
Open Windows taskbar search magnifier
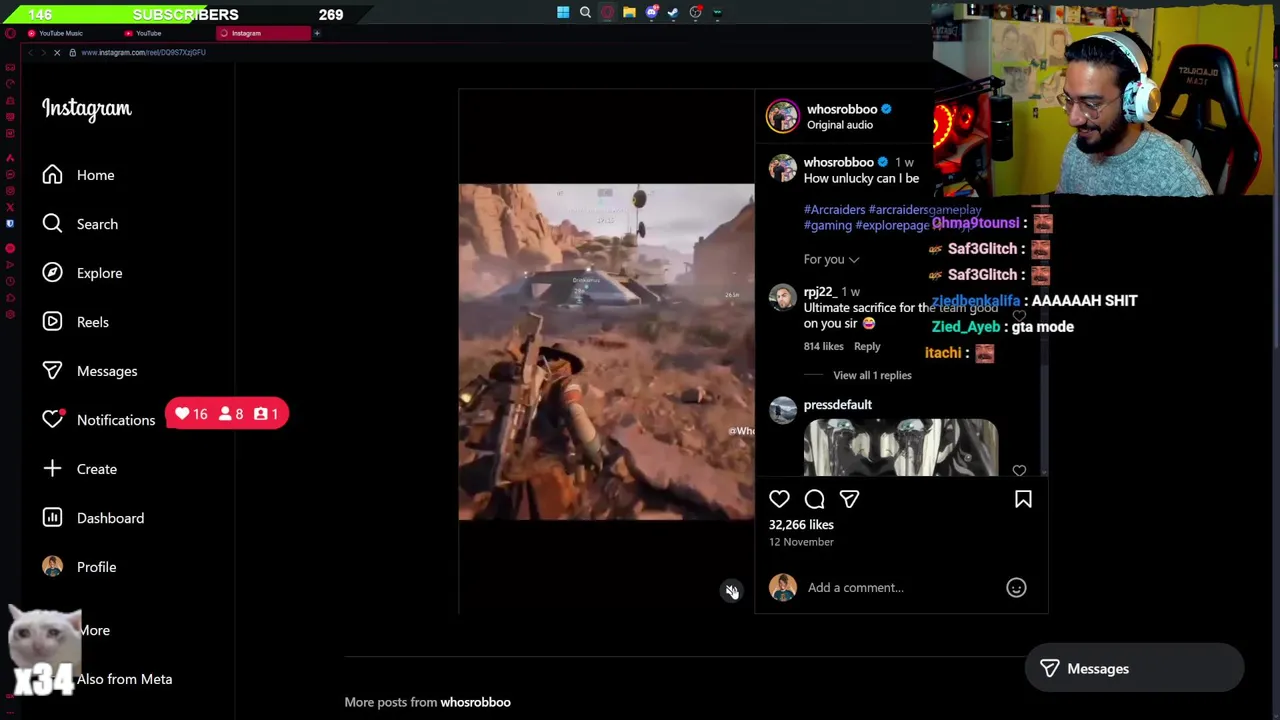[585, 13]
